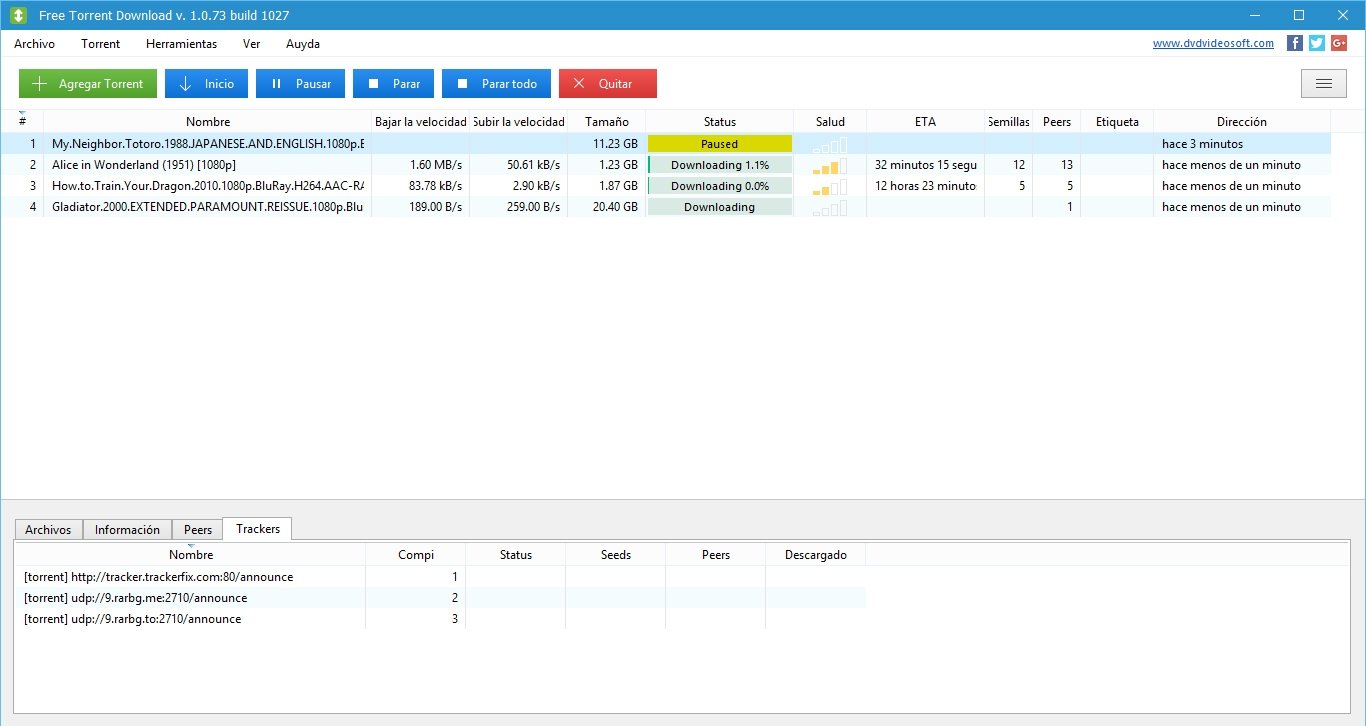This screenshot has height=726, width=1366.
Task: Start download with Inicio button
Action: click(x=206, y=84)
